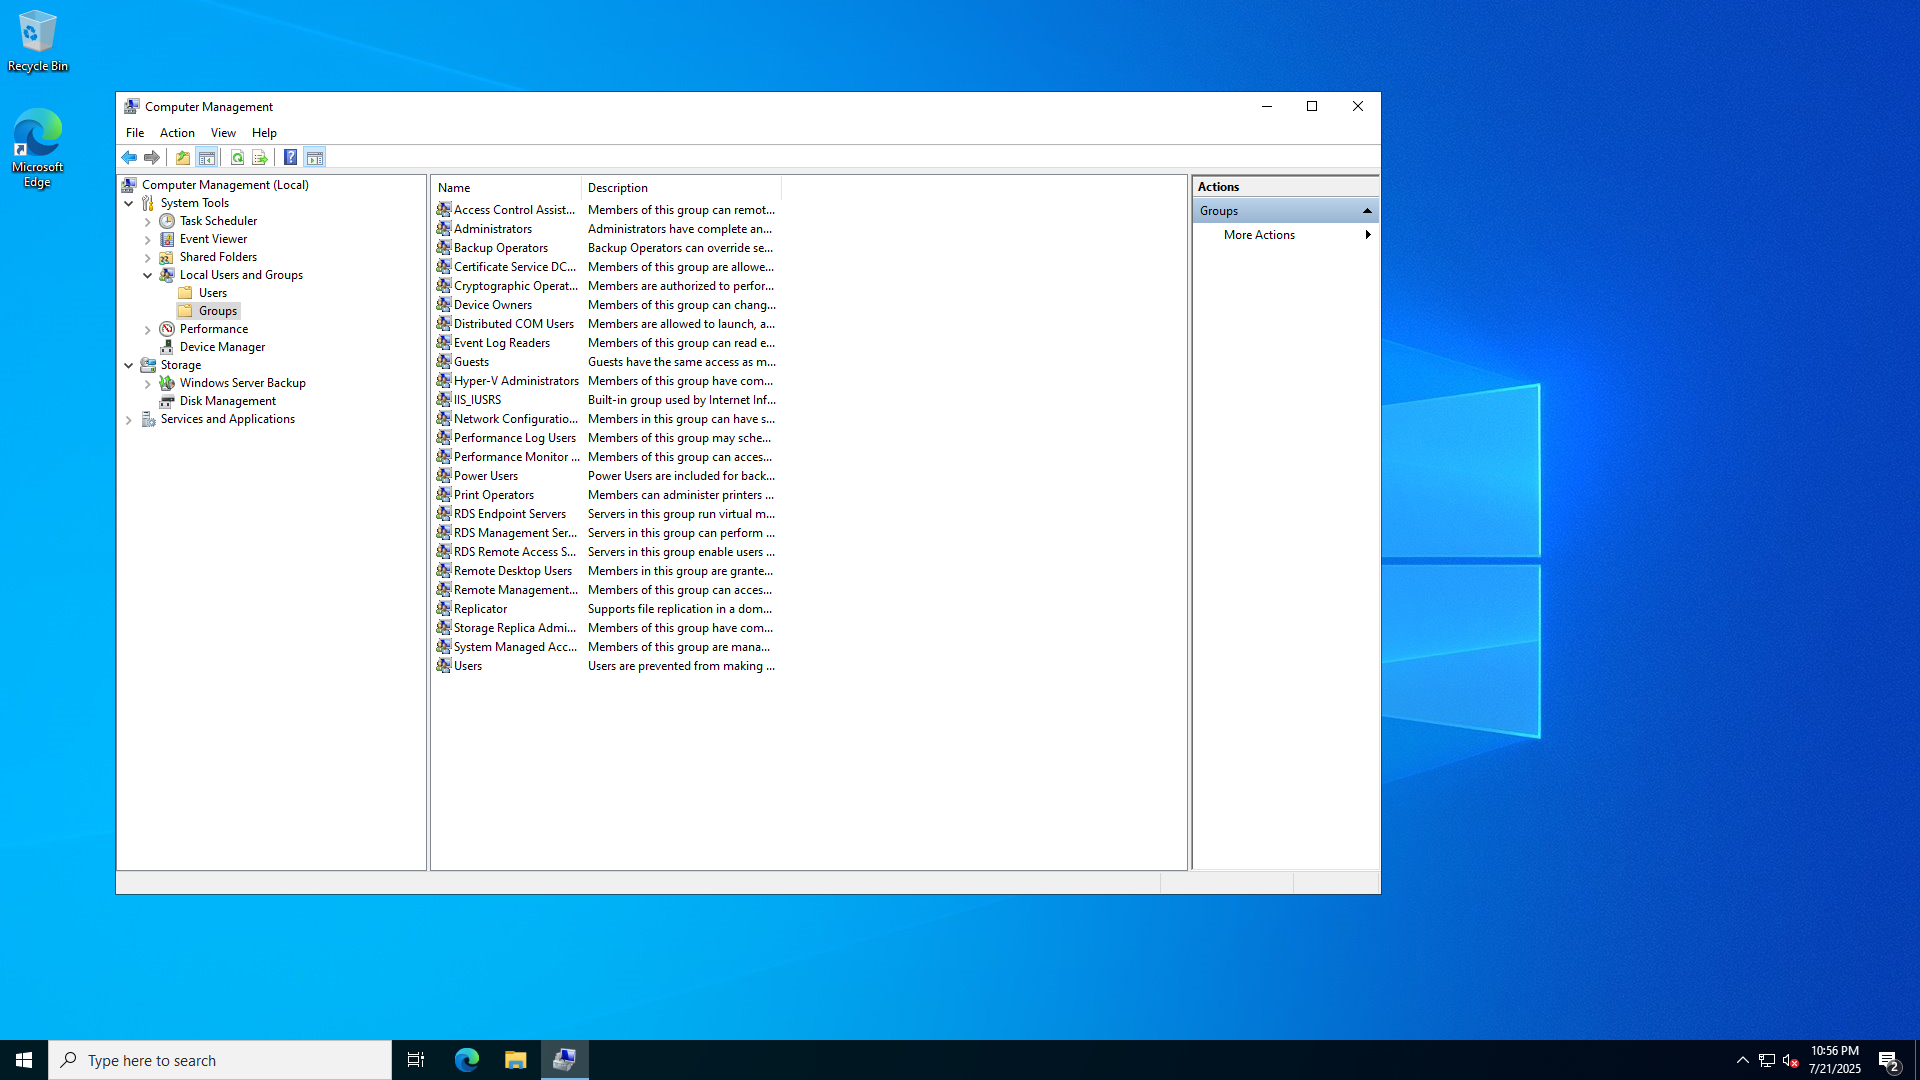Click the Back arrow toolbar icon

(129, 157)
